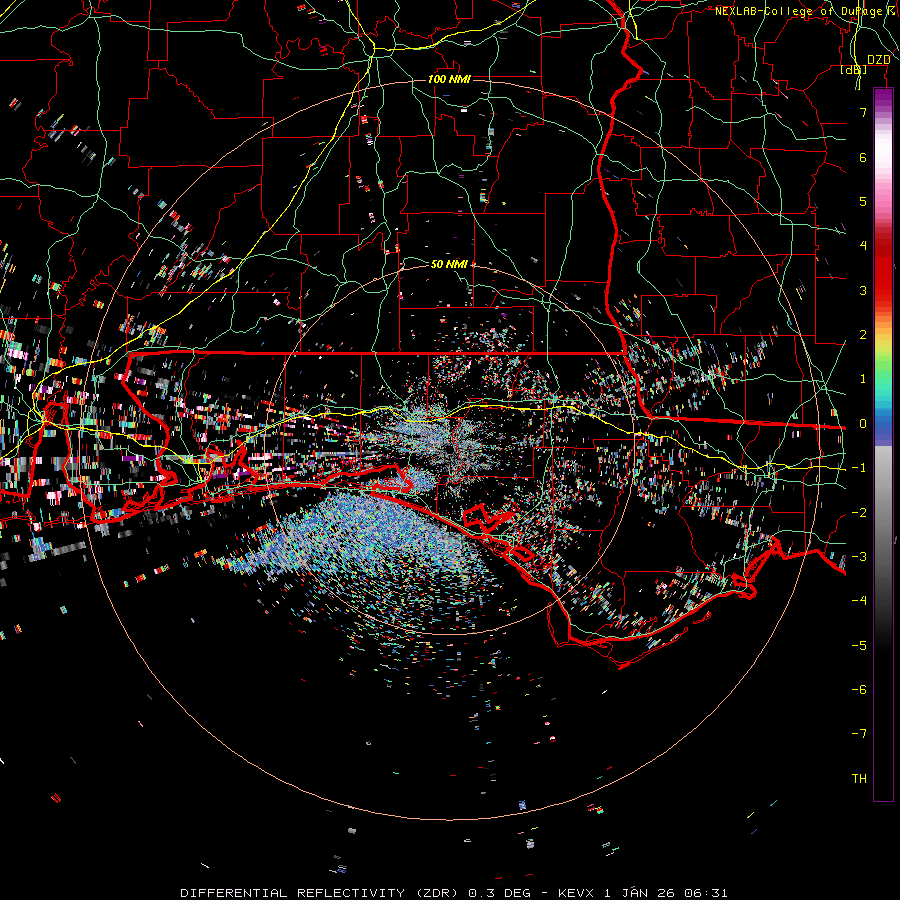
Task: Click the 6 dB scale label
Action: [863, 157]
